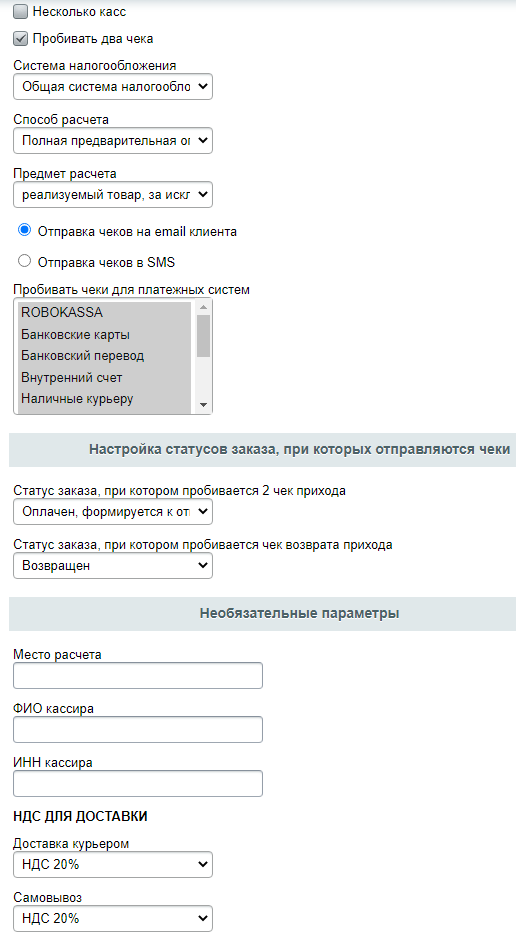Open the 2 чек прихода status dropdown
Image resolution: width=516 pixels, height=942 pixels.
[113, 512]
